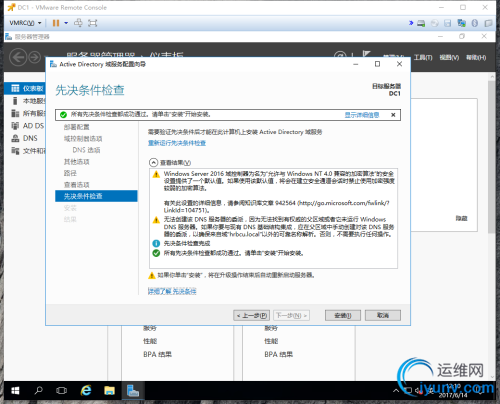This screenshot has width=500, height=404.
Task: Go to DNS 选项 wizard step
Action: click(x=86, y=150)
